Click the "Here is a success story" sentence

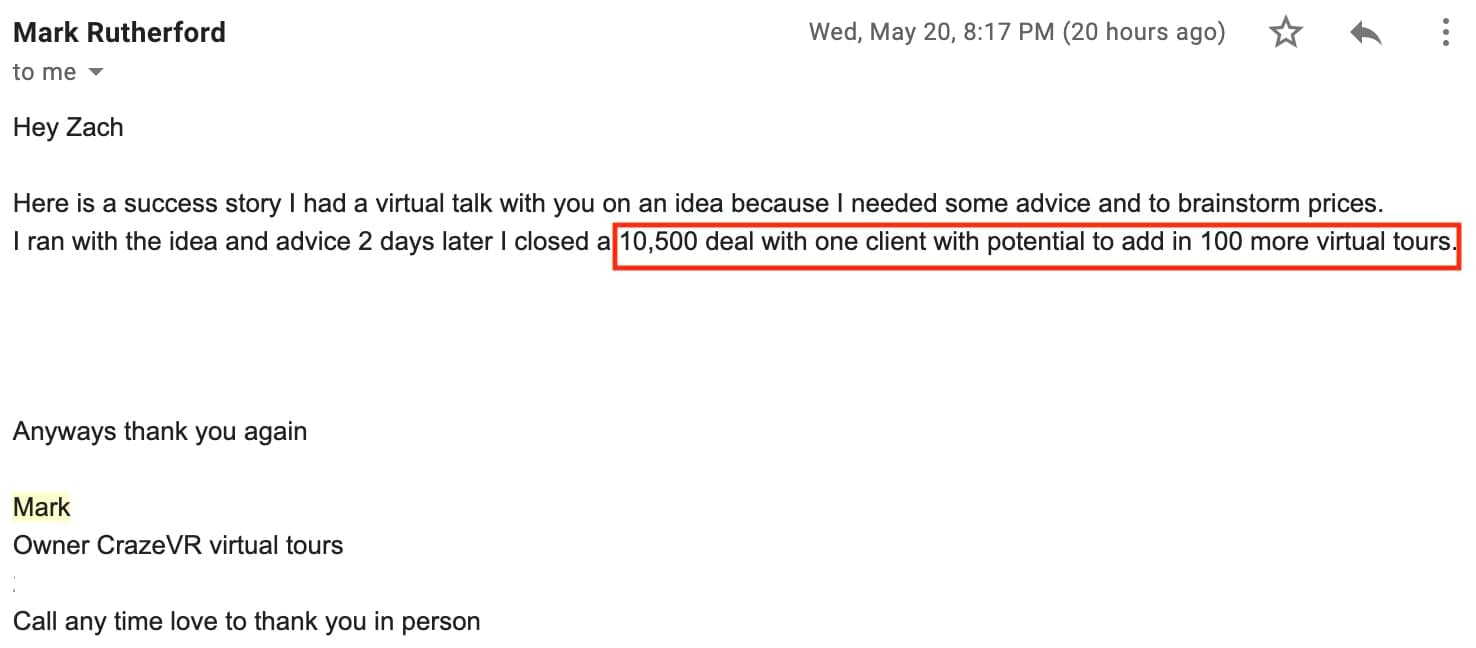point(697,204)
